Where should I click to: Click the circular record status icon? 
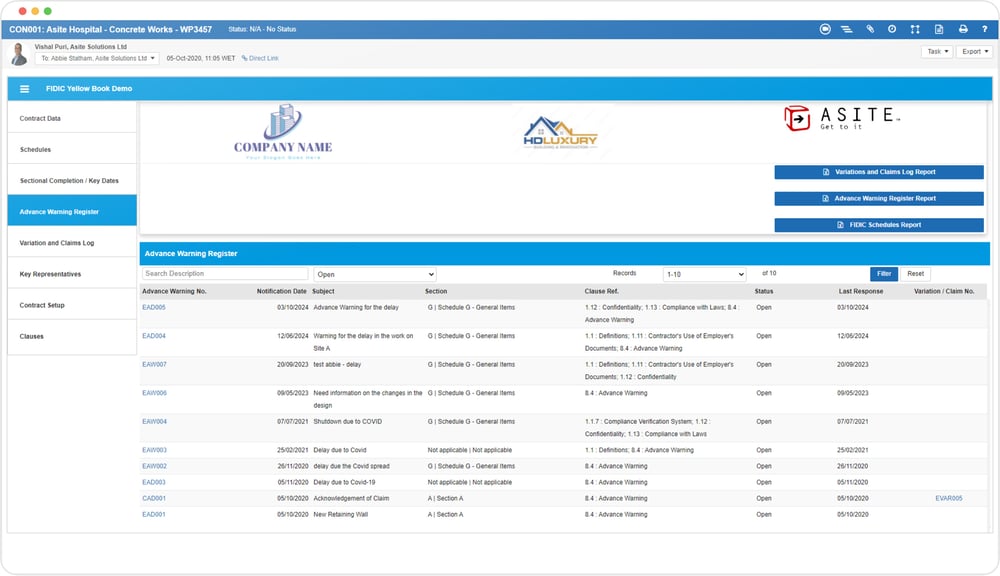pos(825,29)
